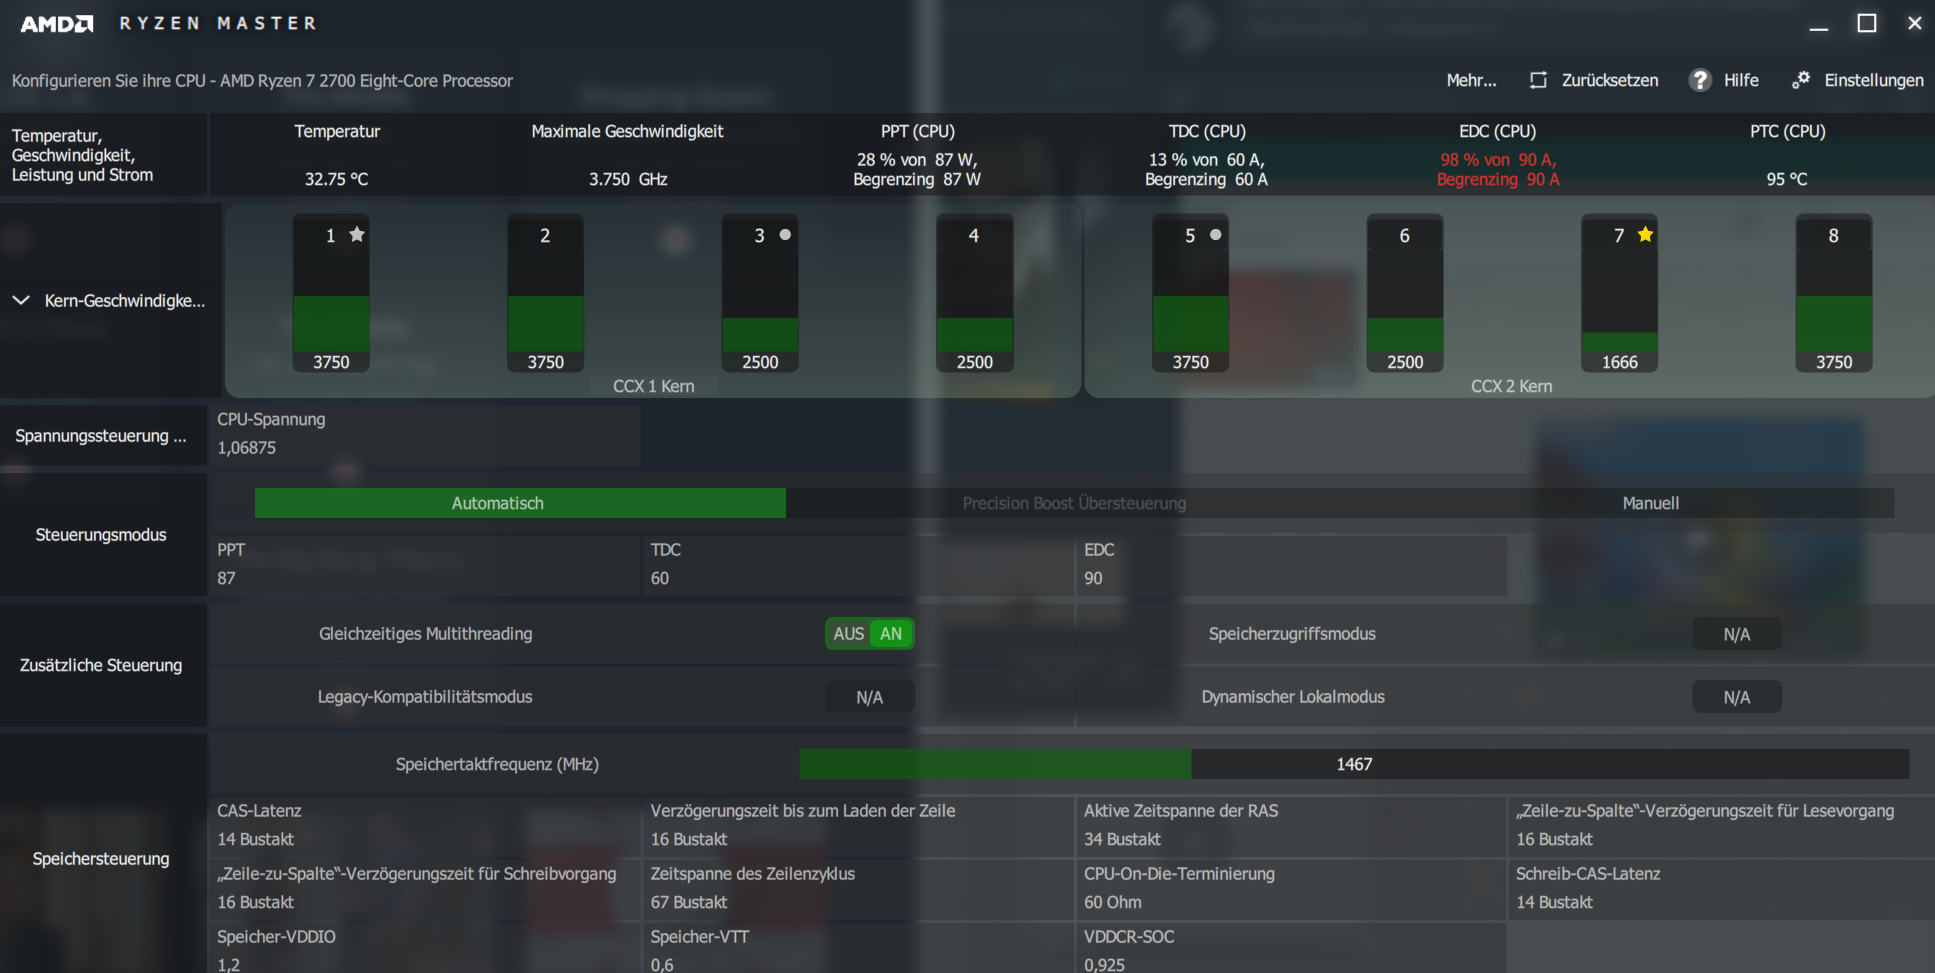Open the Einstellungen gear icon

pyautogui.click(x=1801, y=80)
